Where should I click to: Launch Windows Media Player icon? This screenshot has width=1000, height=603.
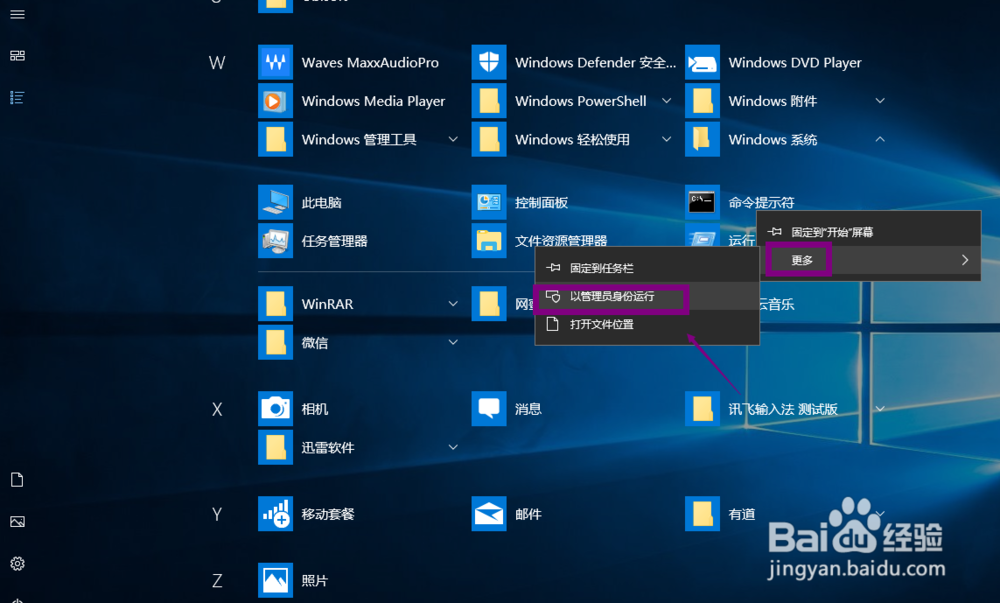275,101
